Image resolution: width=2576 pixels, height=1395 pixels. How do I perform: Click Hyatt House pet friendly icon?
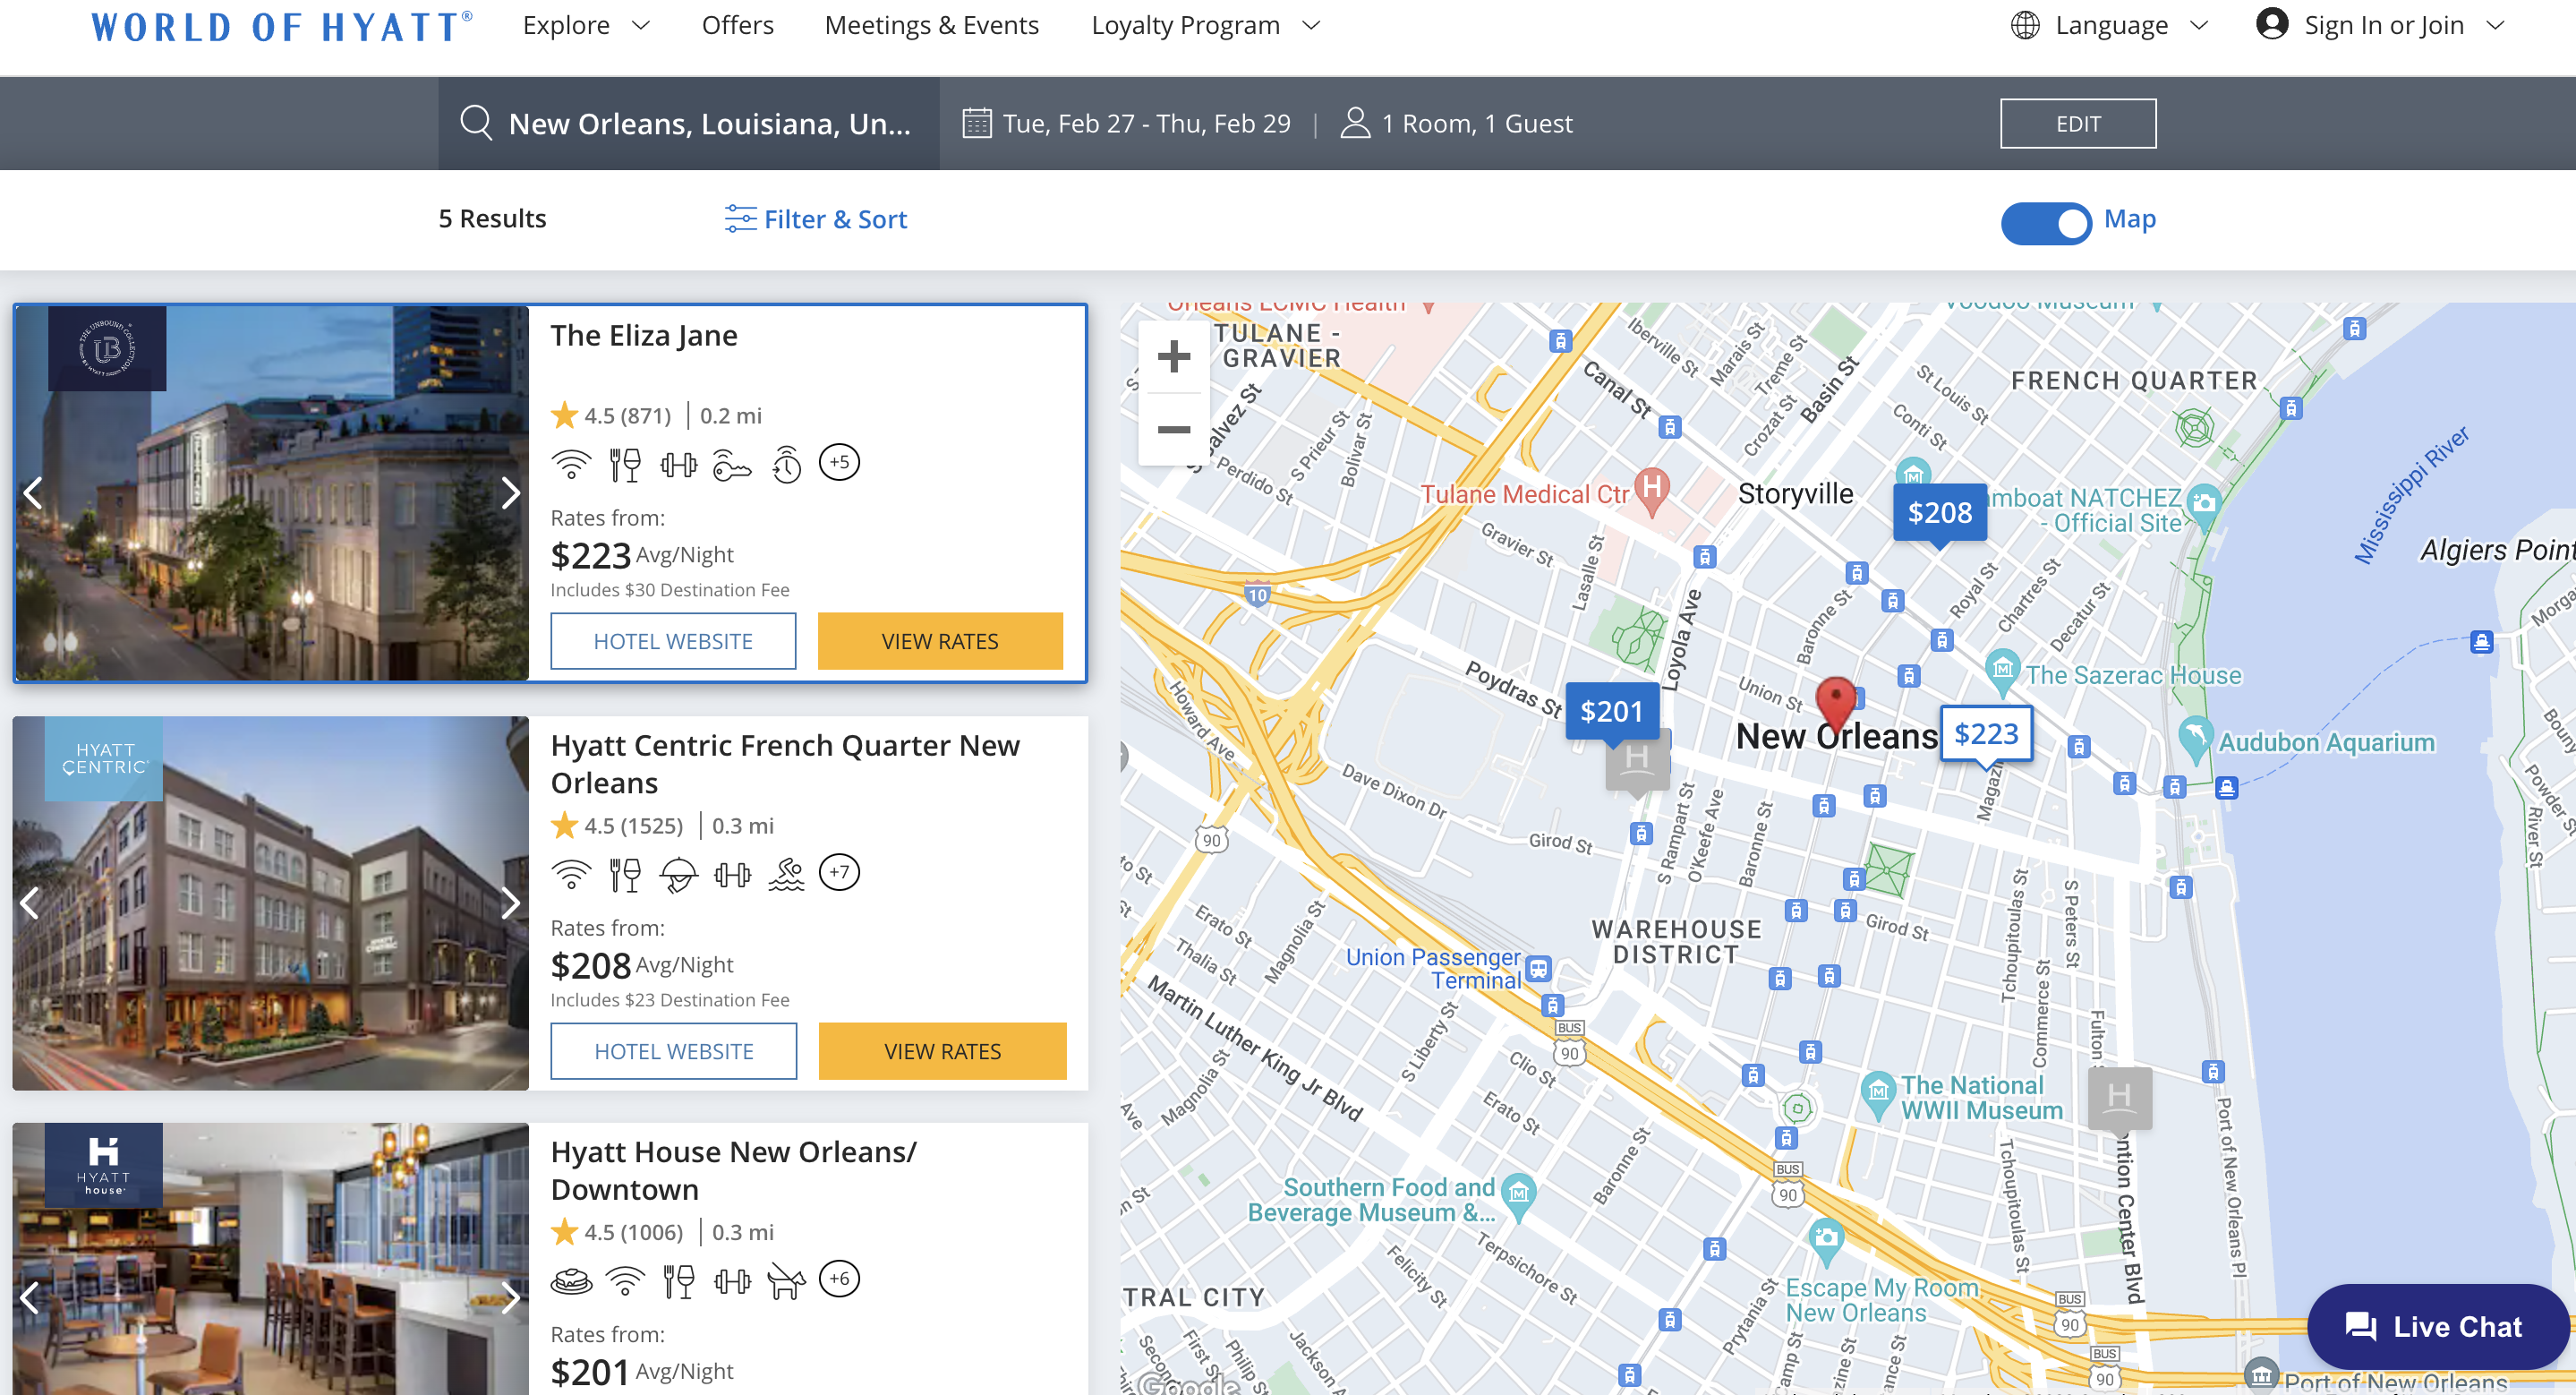pos(786,1280)
